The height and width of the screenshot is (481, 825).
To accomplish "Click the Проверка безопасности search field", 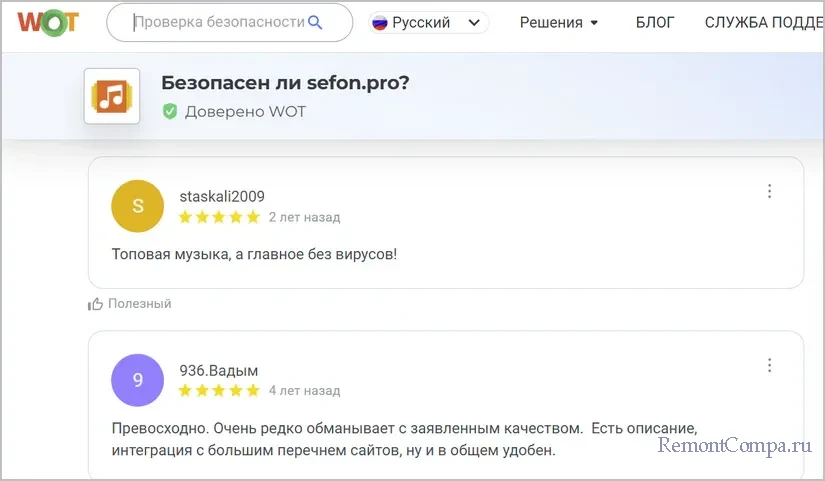I will [218, 22].
